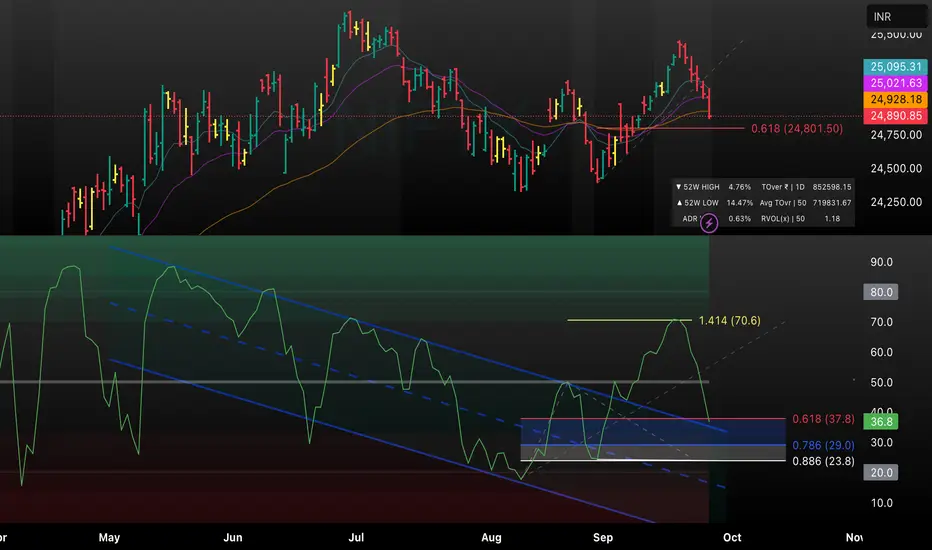Click the teal 25,095.31 price label
The image size is (932, 550).
coord(895,67)
